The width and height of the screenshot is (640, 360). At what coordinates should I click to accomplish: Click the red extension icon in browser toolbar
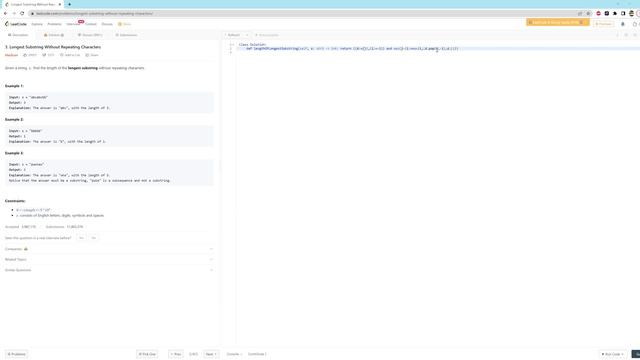599,13
